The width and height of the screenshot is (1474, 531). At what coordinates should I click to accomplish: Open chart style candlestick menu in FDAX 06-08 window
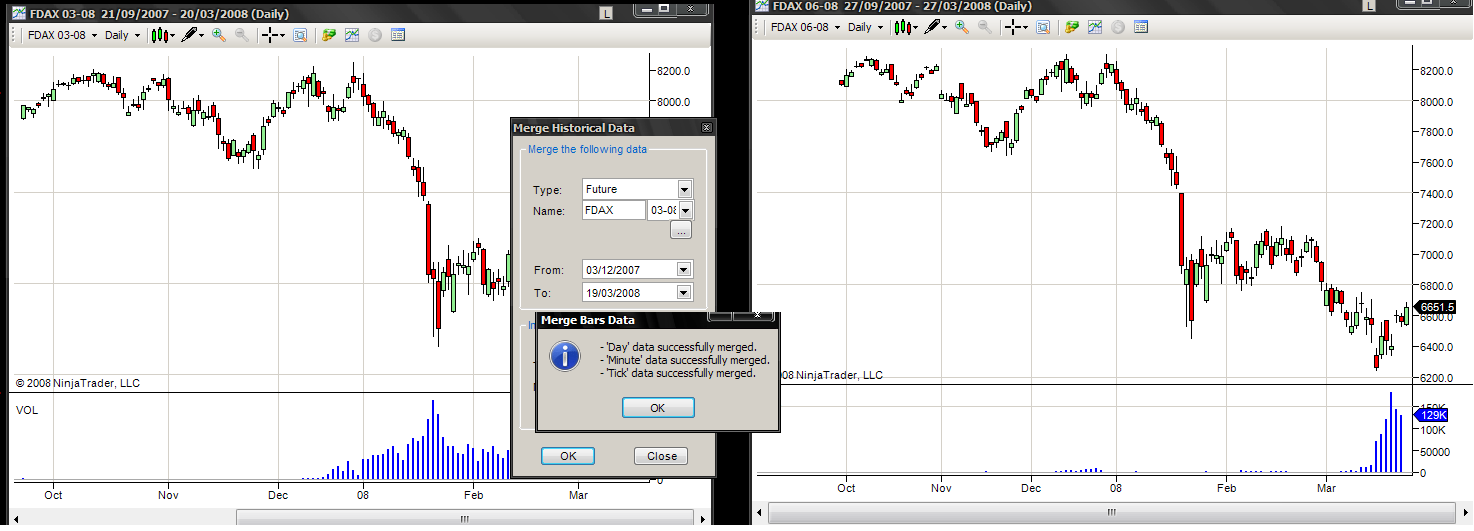click(904, 27)
